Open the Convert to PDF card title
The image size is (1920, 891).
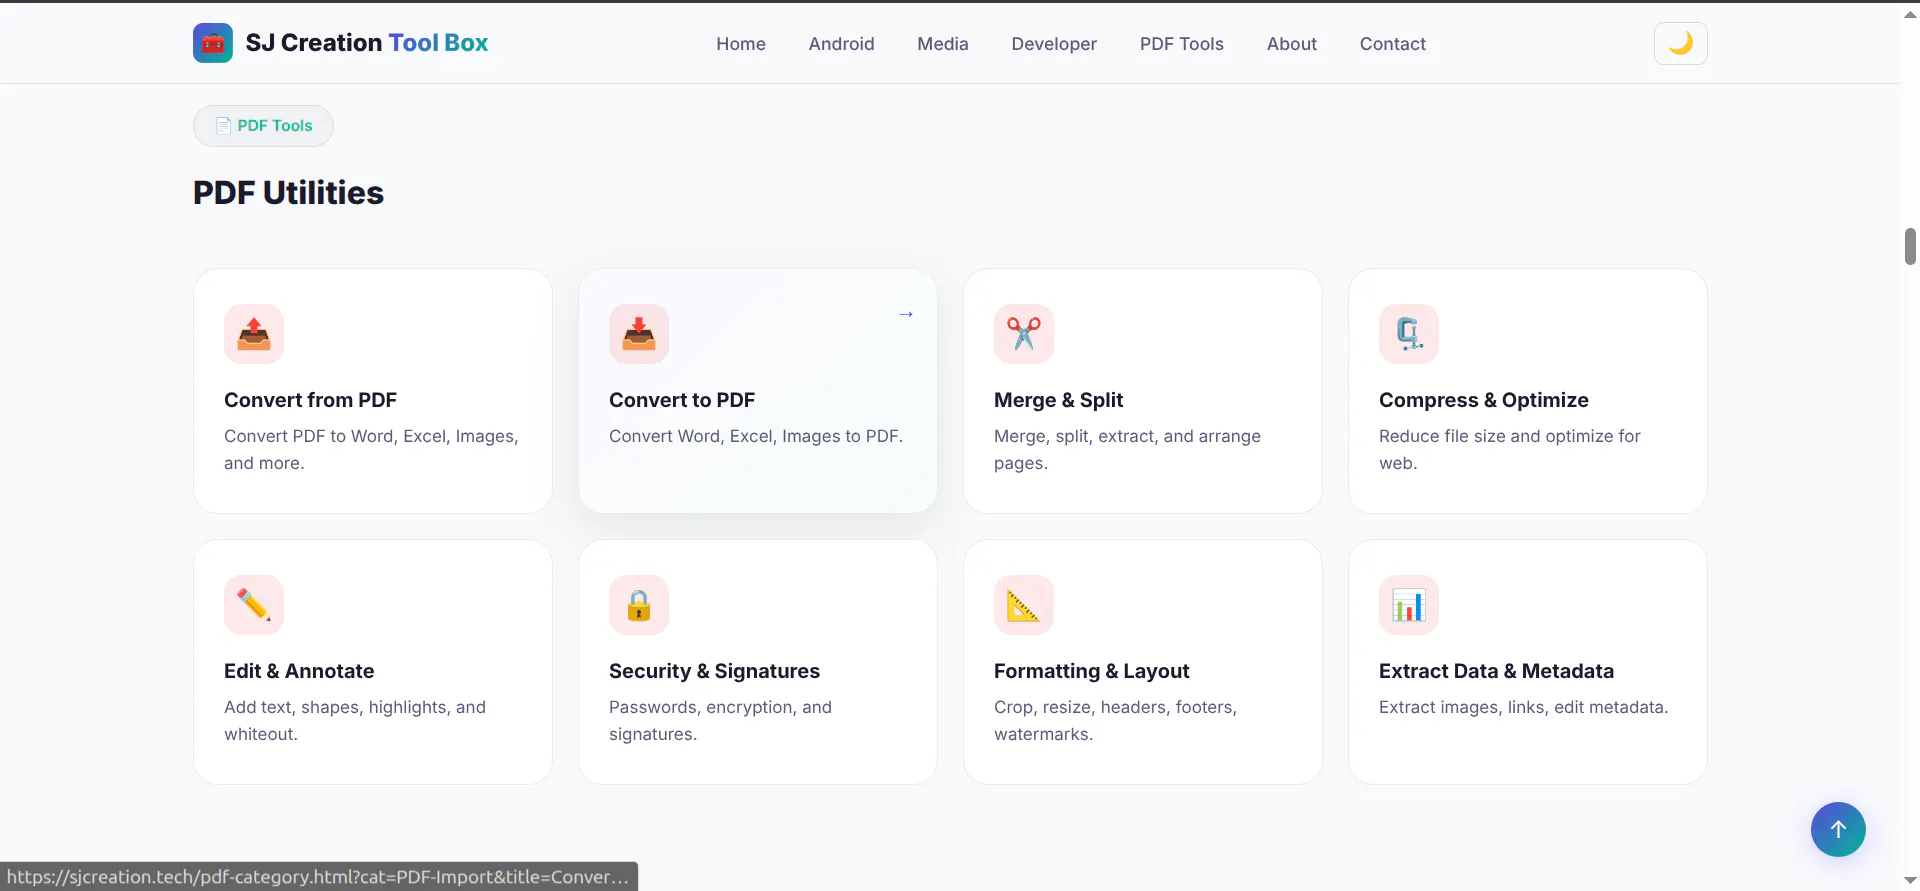point(682,400)
